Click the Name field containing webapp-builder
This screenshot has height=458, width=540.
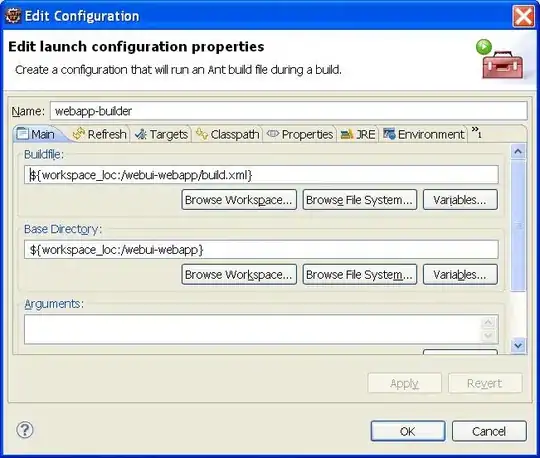289,111
